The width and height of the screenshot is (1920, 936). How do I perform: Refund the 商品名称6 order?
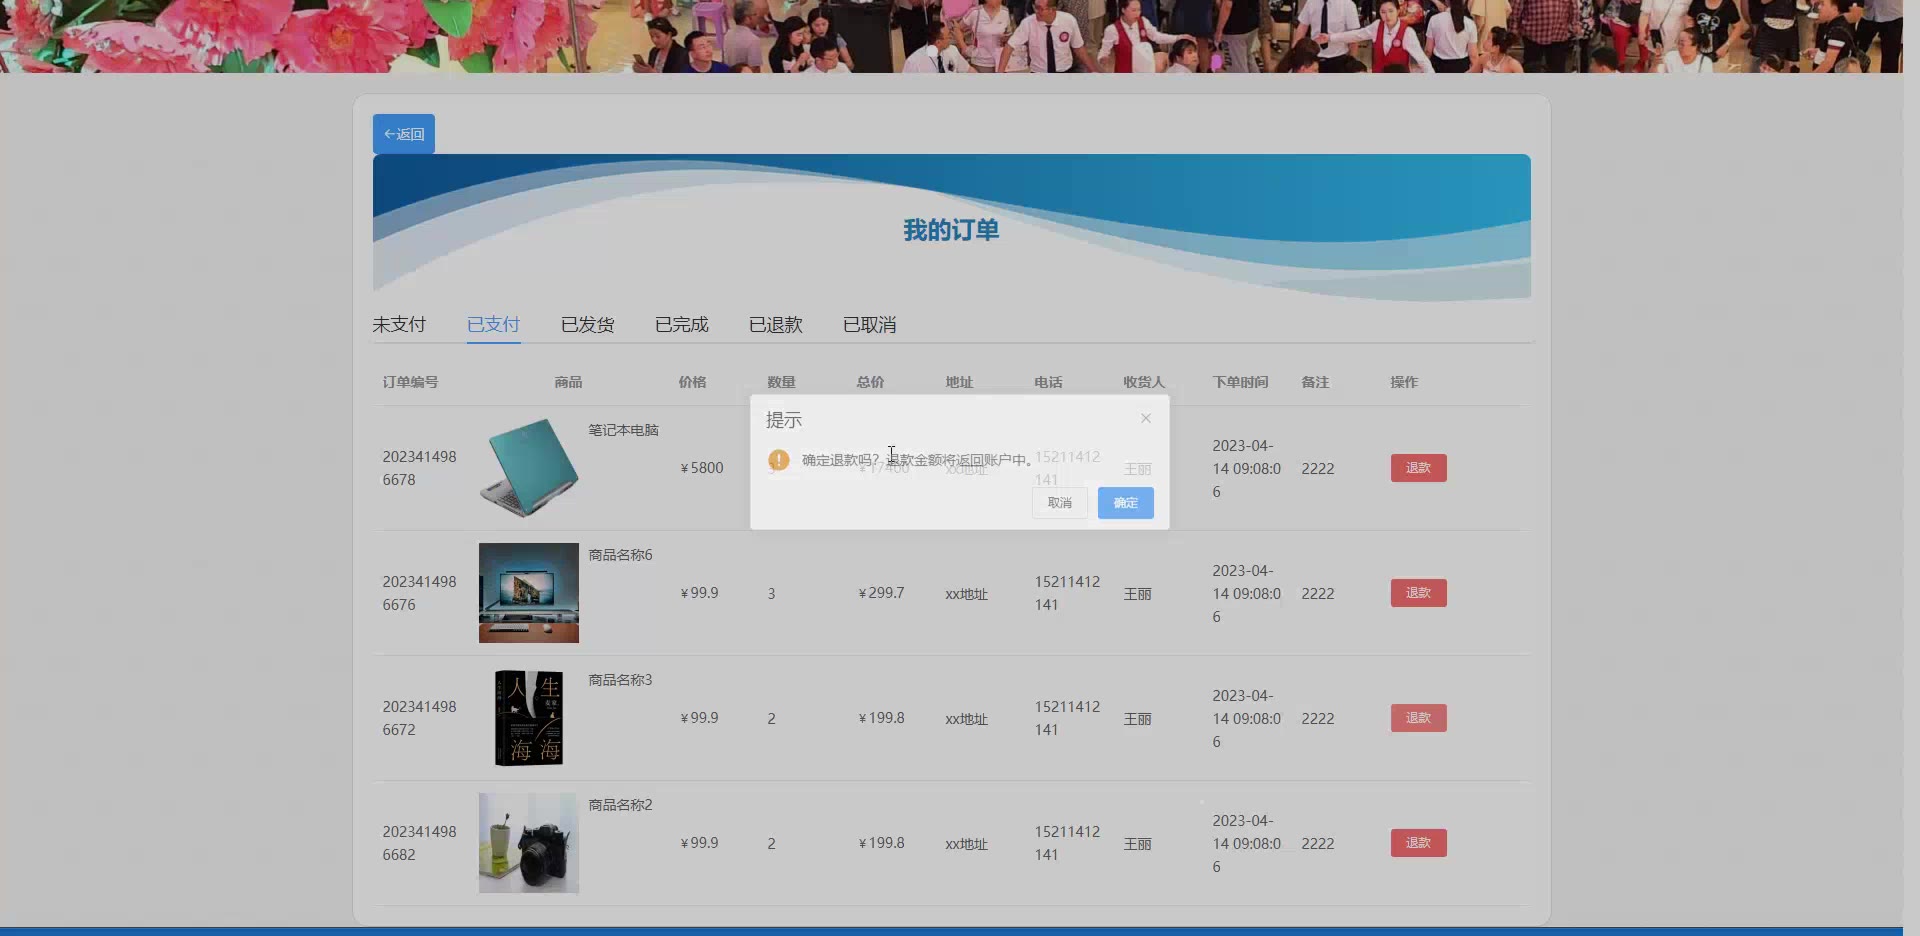(1418, 593)
